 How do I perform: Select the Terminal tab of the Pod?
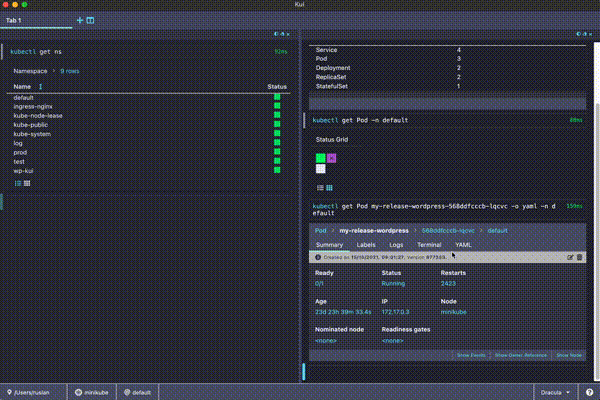tap(429, 244)
